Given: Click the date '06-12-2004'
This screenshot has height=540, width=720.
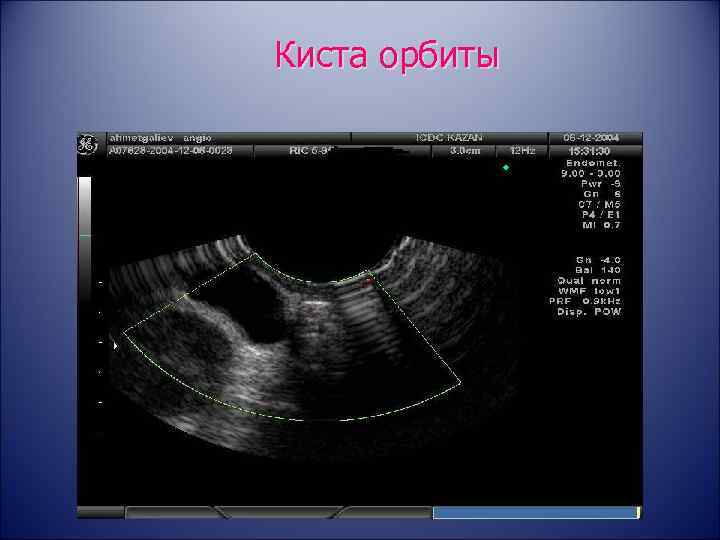Looking at the screenshot, I should [x=591, y=138].
